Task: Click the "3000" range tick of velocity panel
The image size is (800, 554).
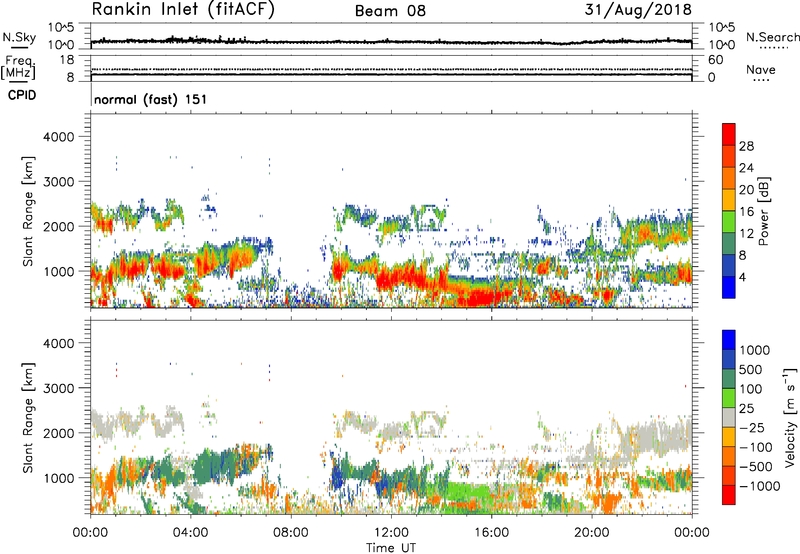Action: click(x=59, y=388)
